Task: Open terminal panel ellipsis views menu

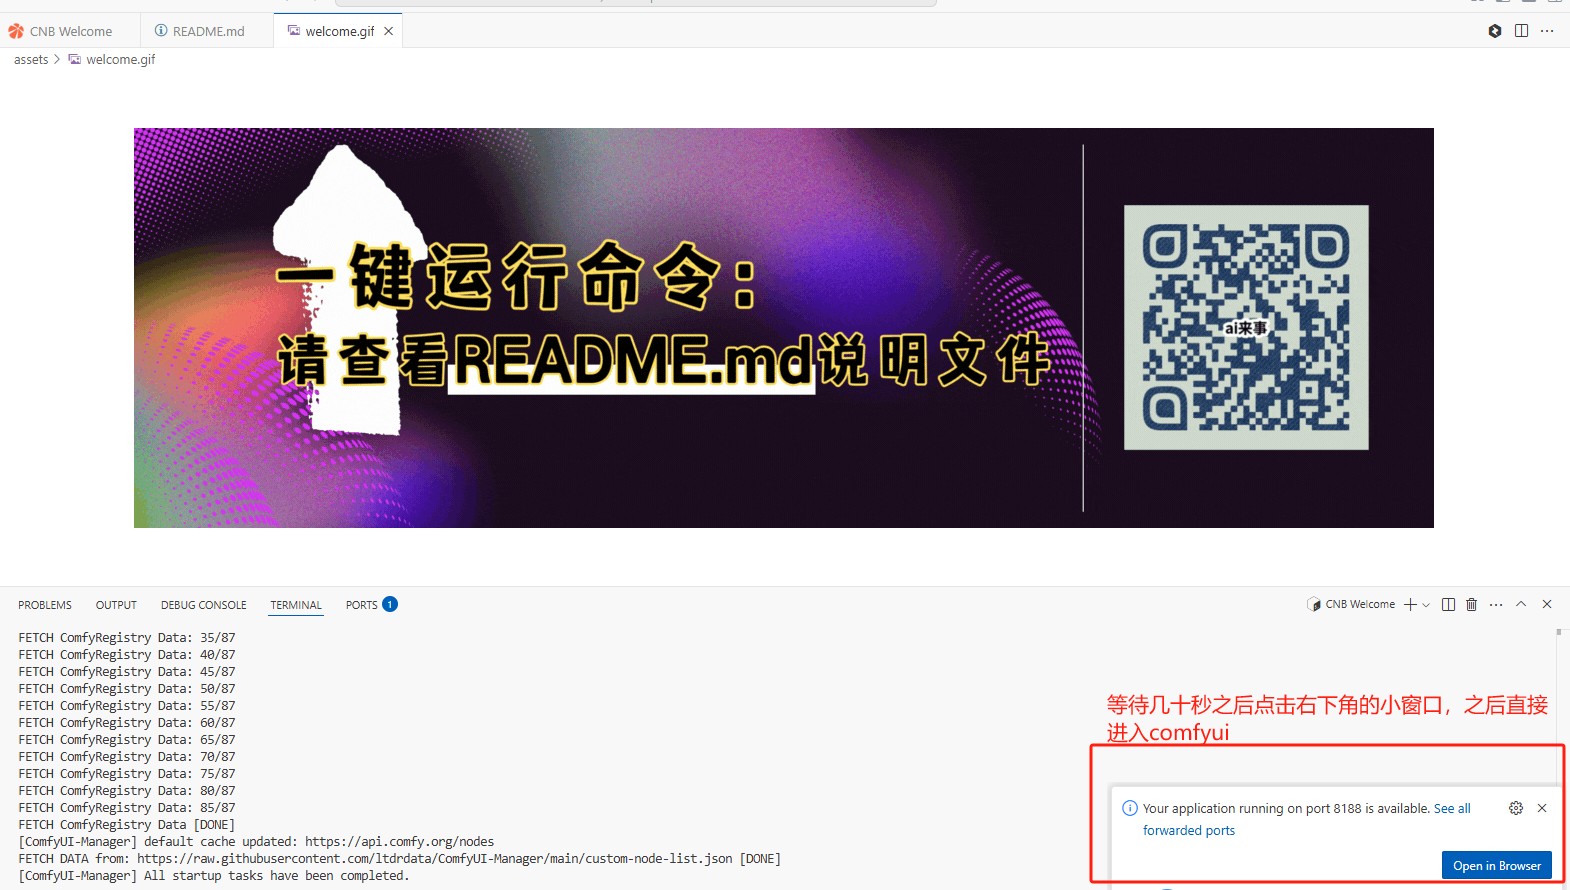Action: pos(1496,604)
